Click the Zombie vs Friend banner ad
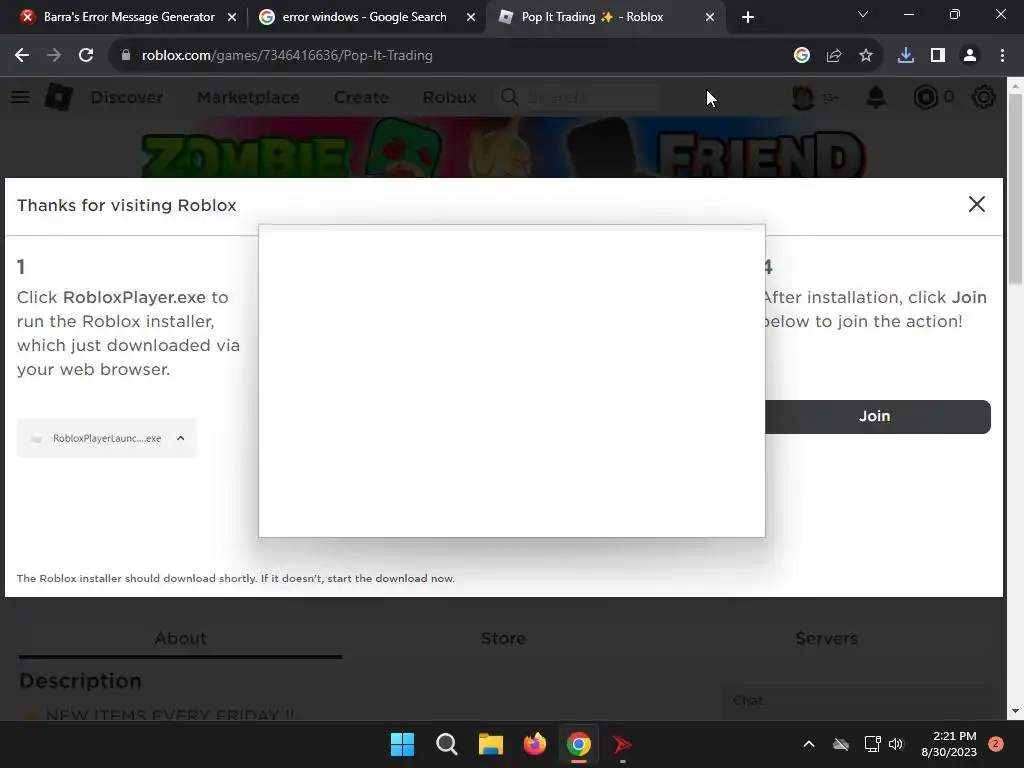 (x=504, y=148)
